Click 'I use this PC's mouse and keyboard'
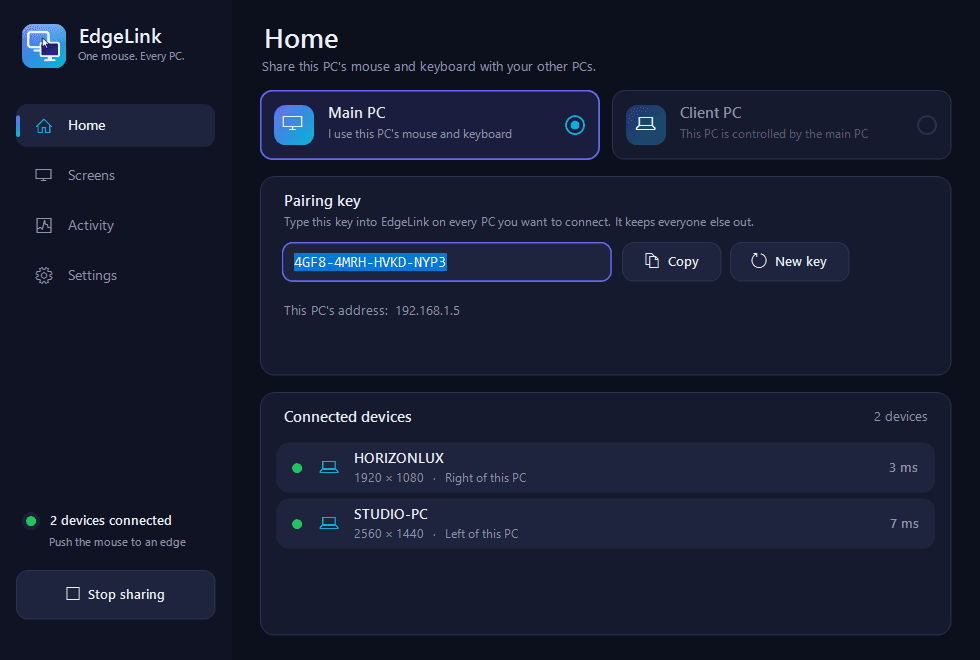980x660 pixels. click(x=420, y=134)
